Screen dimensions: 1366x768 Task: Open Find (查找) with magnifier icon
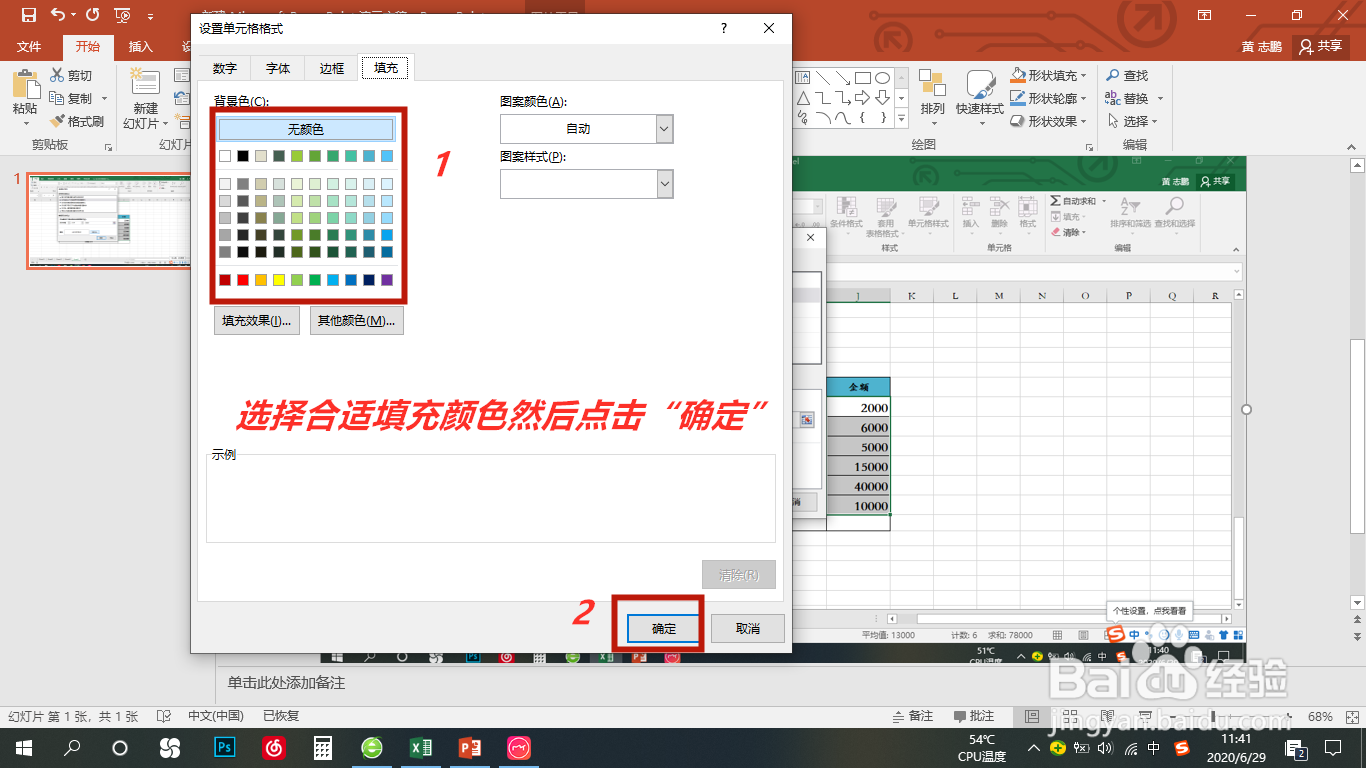pos(1113,76)
